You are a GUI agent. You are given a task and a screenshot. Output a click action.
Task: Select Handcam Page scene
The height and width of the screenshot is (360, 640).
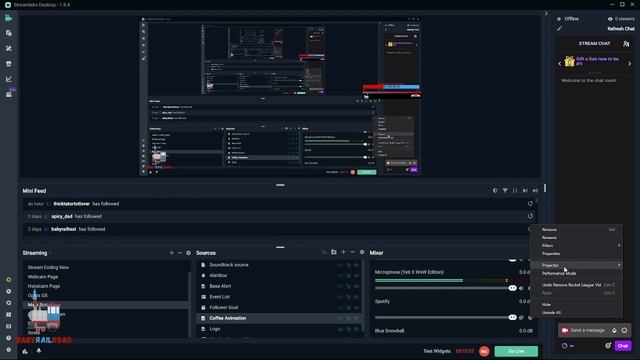[x=44, y=286]
